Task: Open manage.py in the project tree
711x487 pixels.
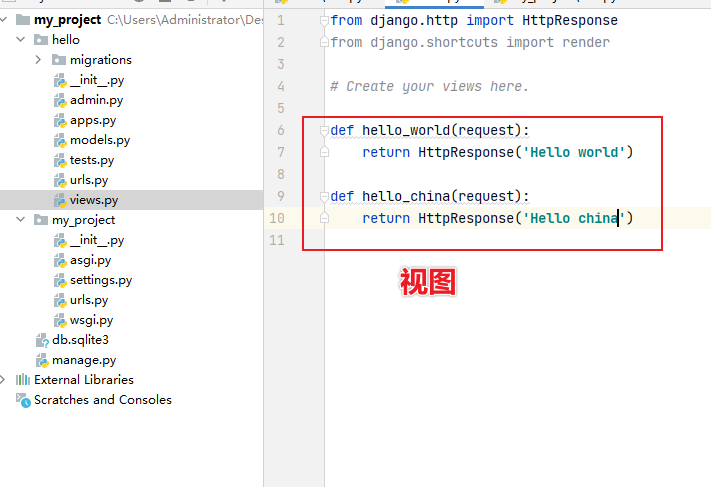Action: [84, 360]
